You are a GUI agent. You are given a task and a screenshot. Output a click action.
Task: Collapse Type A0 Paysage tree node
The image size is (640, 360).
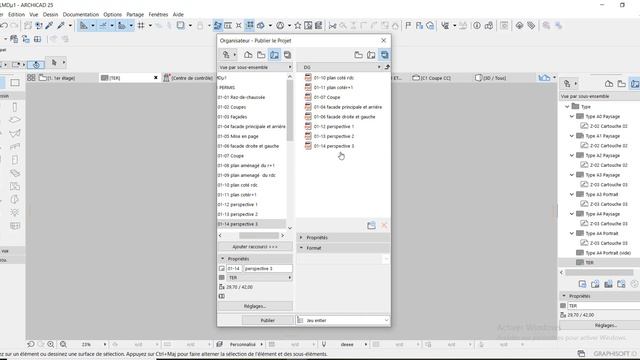point(572,116)
